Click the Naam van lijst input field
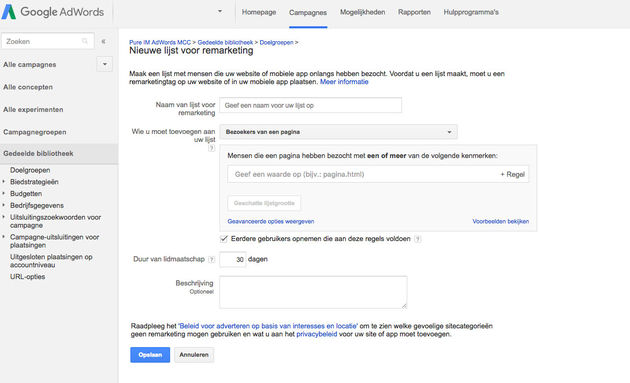This screenshot has width=630, height=383. (x=311, y=105)
